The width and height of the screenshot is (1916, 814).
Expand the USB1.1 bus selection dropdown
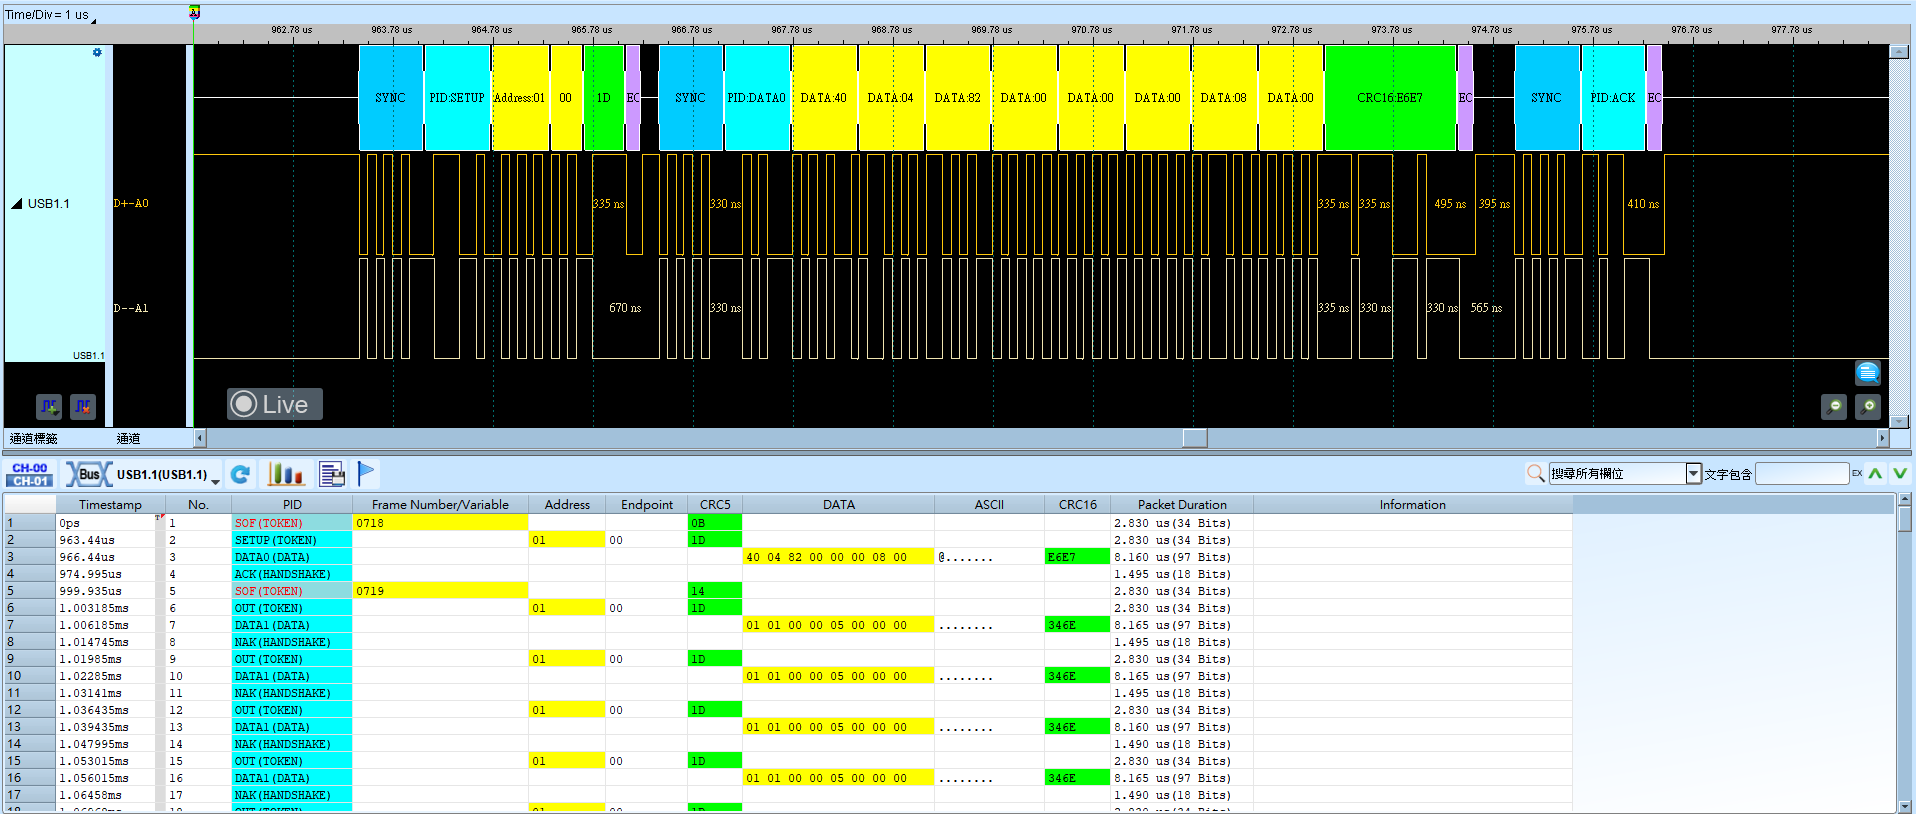click(x=215, y=481)
